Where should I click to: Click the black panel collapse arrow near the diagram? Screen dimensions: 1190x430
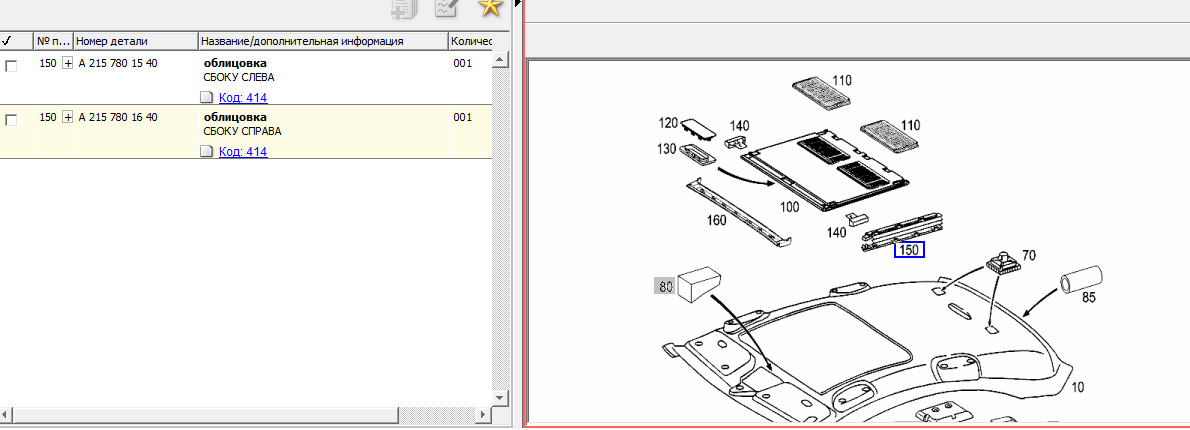click(518, 4)
